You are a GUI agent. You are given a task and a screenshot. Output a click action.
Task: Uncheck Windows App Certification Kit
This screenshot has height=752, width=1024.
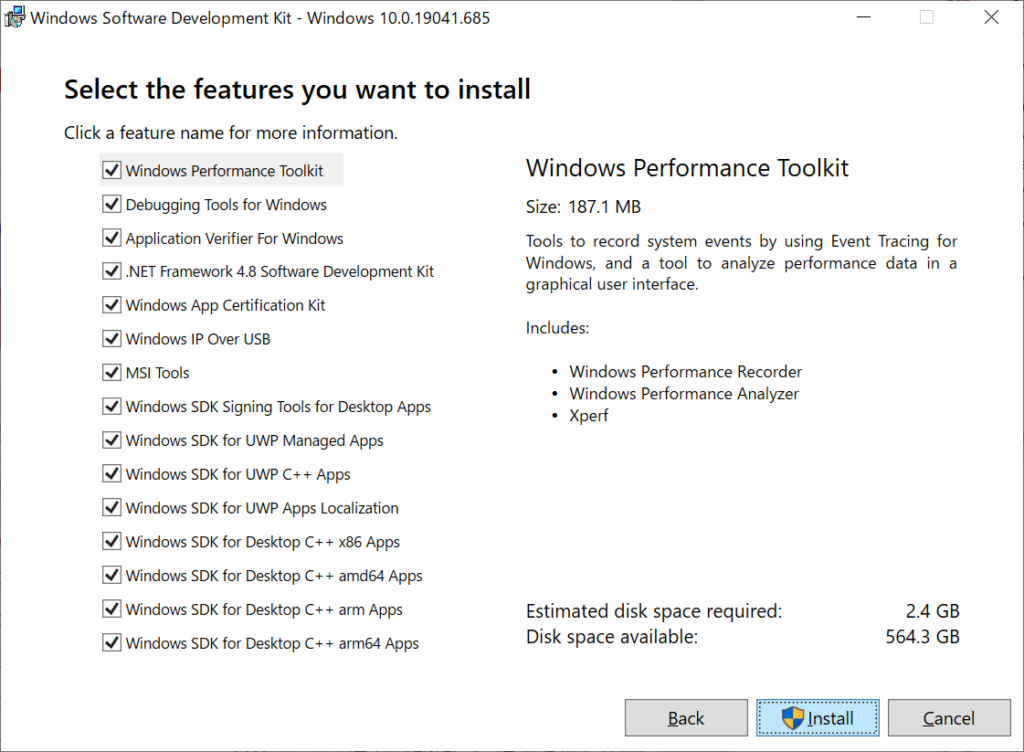(x=111, y=304)
